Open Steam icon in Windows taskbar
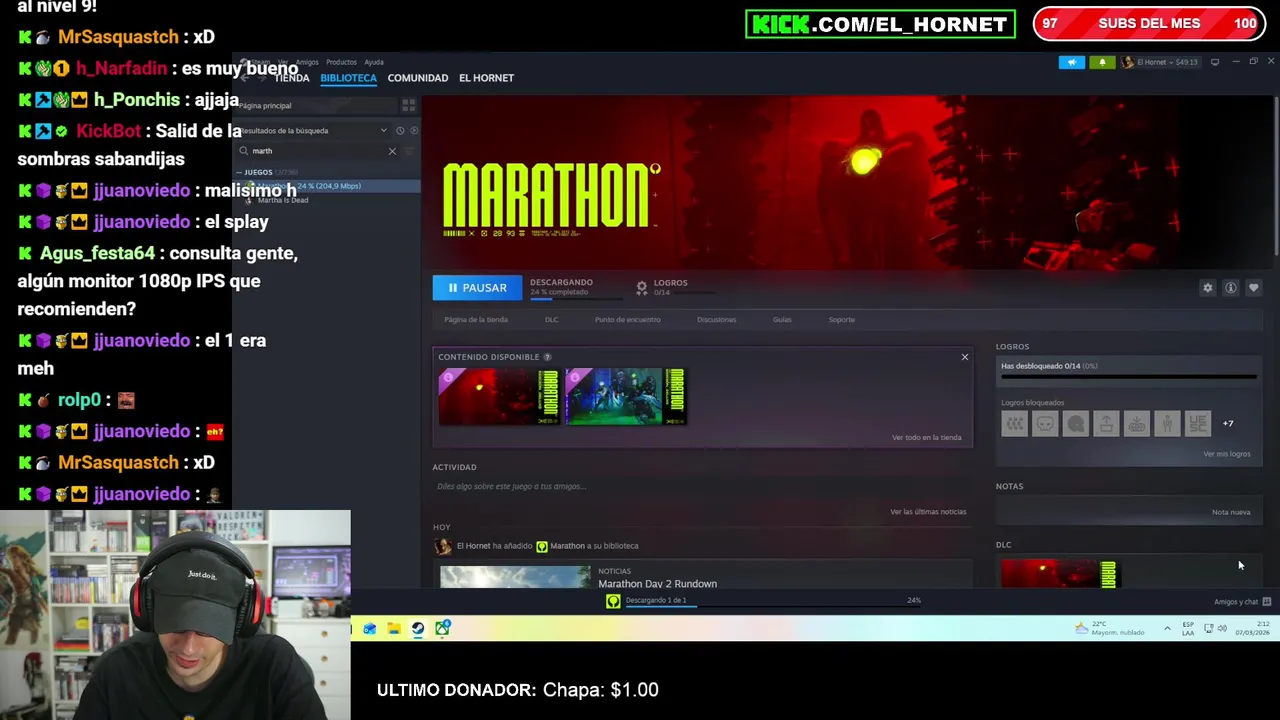The image size is (1280, 720). click(x=418, y=629)
